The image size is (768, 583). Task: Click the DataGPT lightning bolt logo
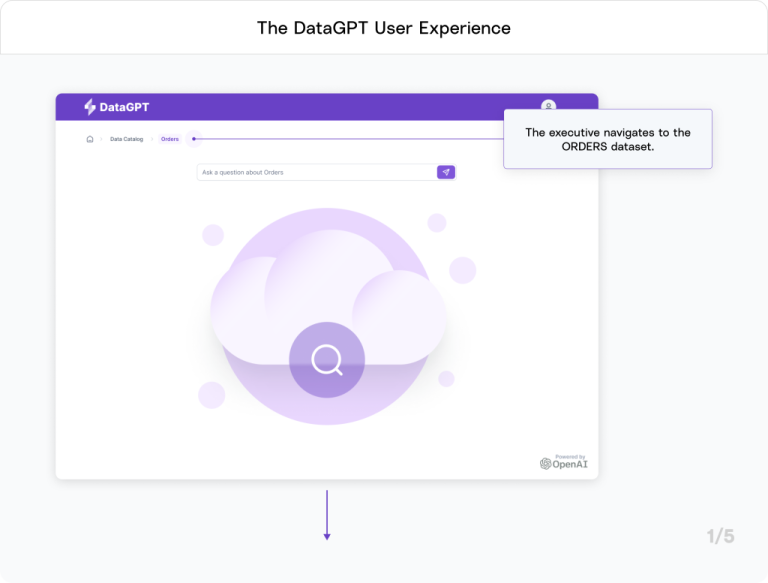pyautogui.click(x=90, y=107)
